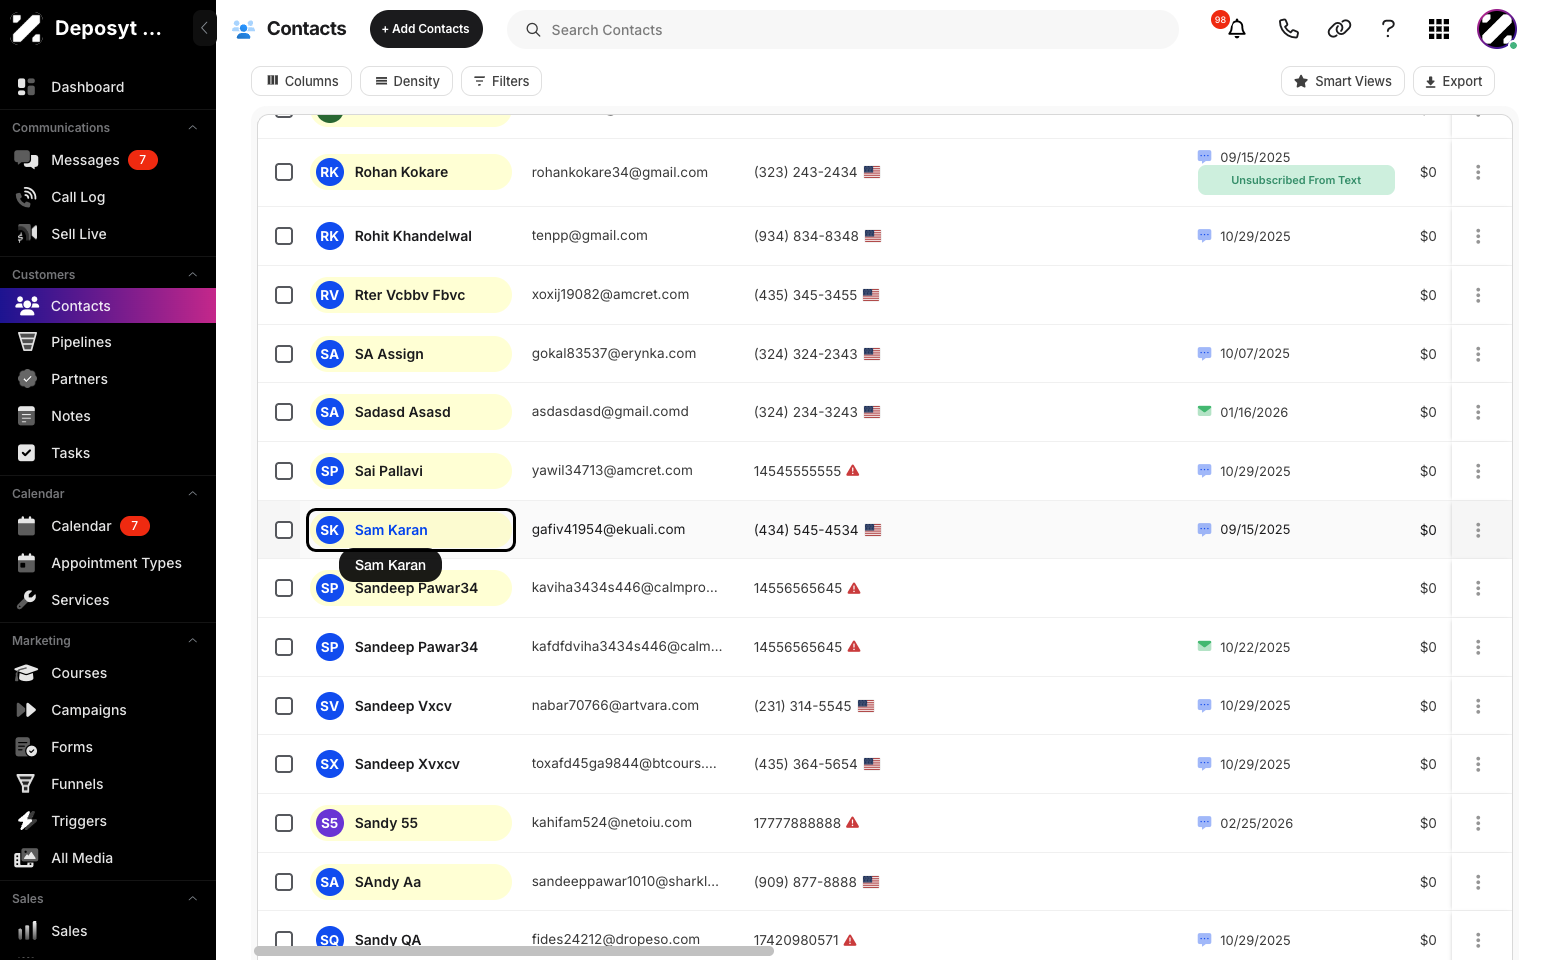This screenshot has width=1541, height=960.
Task: Click the email icon on Sadasd Asasd row
Action: pyautogui.click(x=1204, y=411)
